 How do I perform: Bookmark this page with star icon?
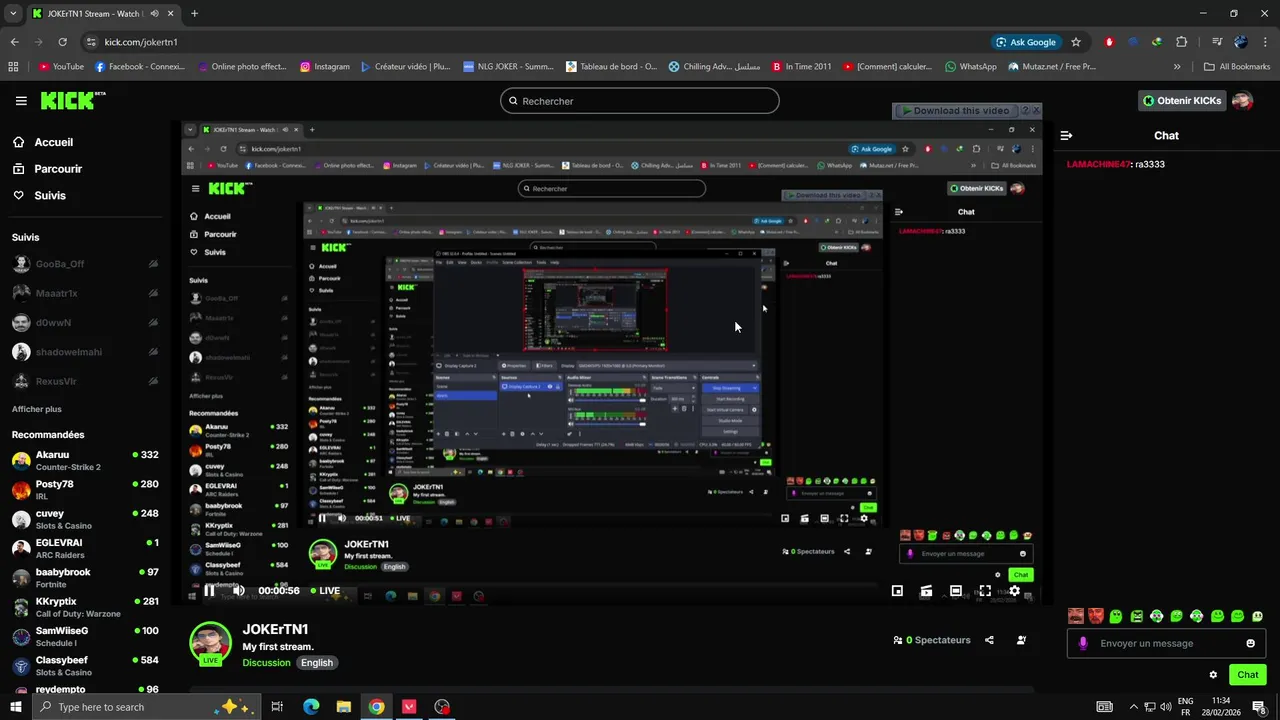pyautogui.click(x=1076, y=42)
